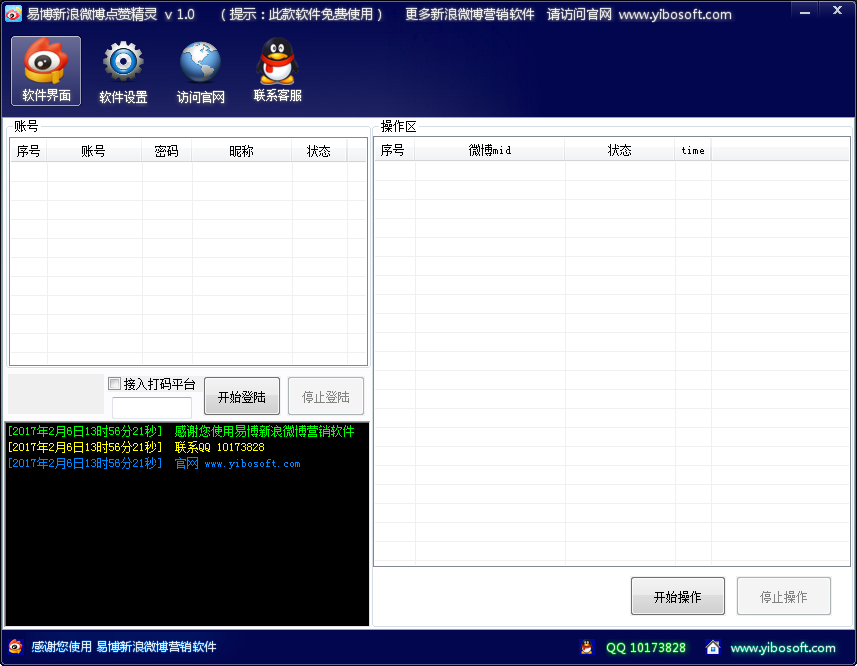Click the home icon in status bar
Screen dimensions: 857x666
(x=713, y=647)
